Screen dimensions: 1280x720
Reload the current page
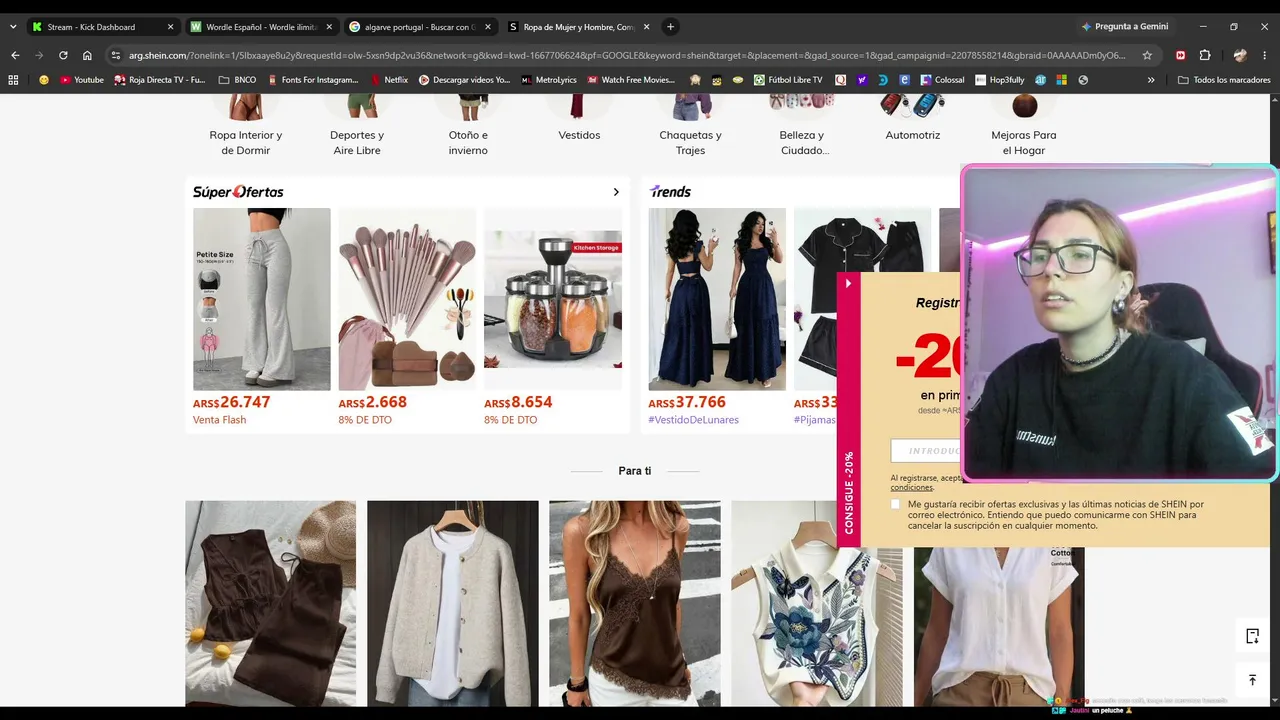63,55
